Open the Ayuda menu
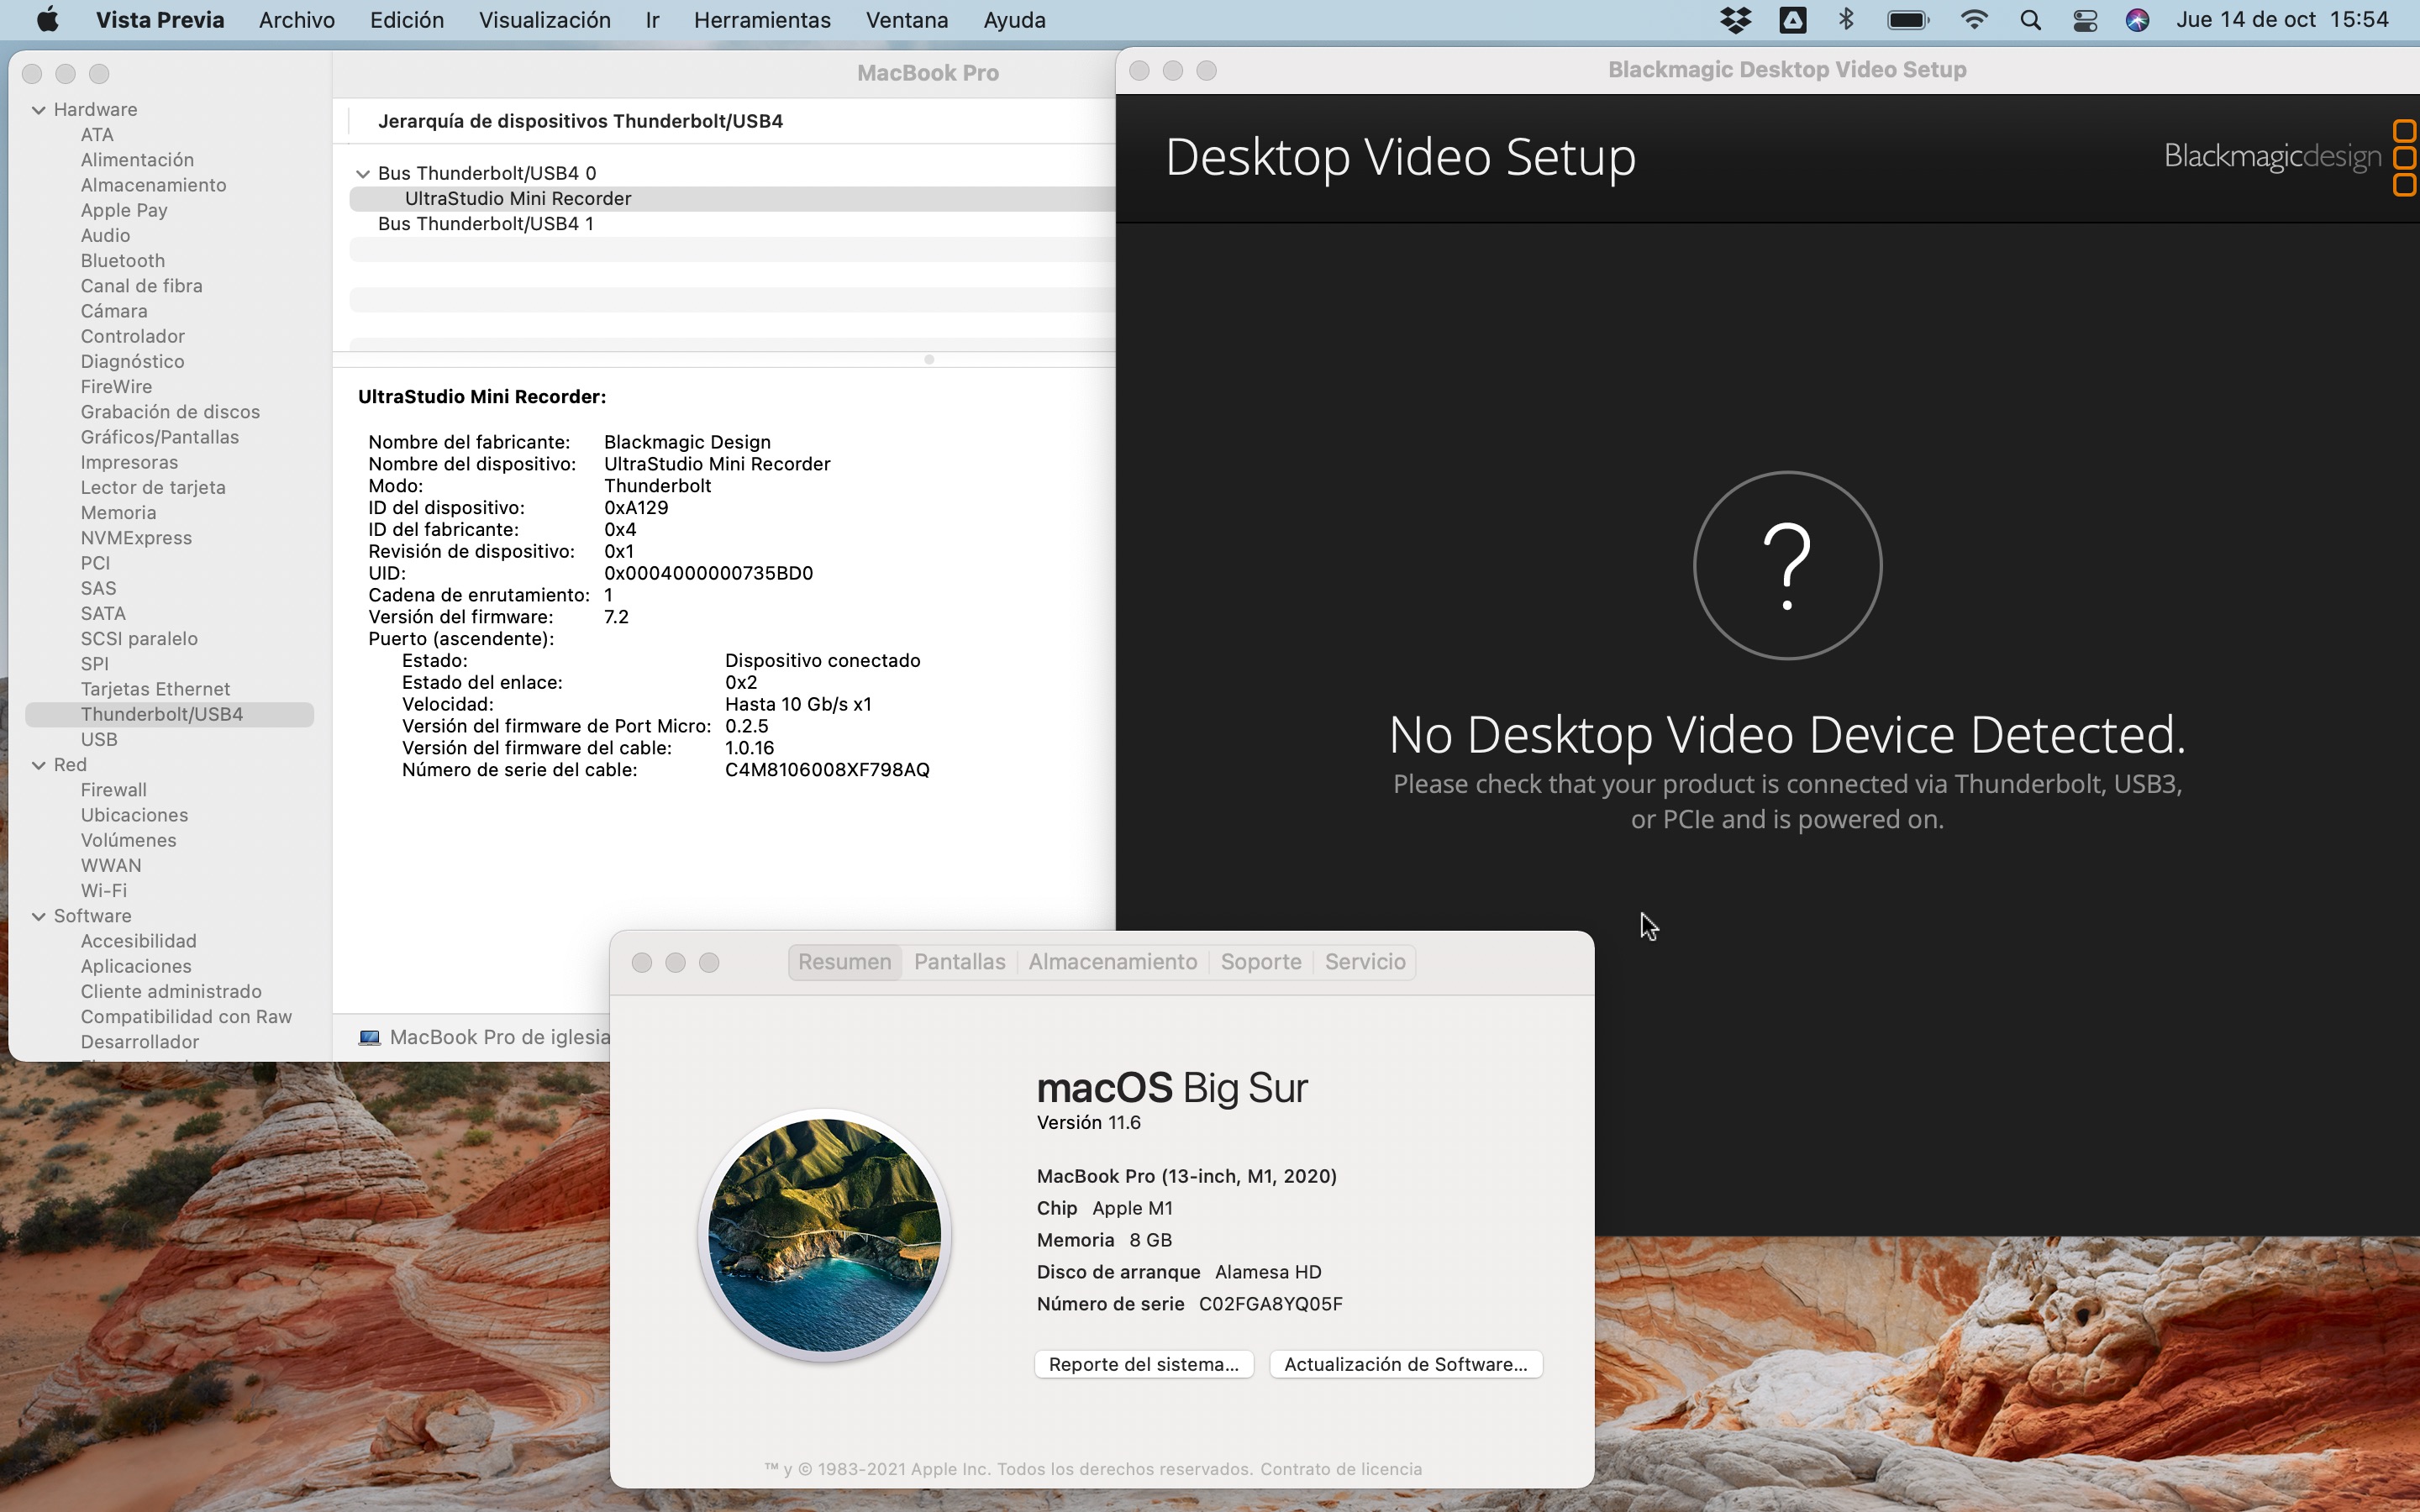 pyautogui.click(x=1014, y=20)
